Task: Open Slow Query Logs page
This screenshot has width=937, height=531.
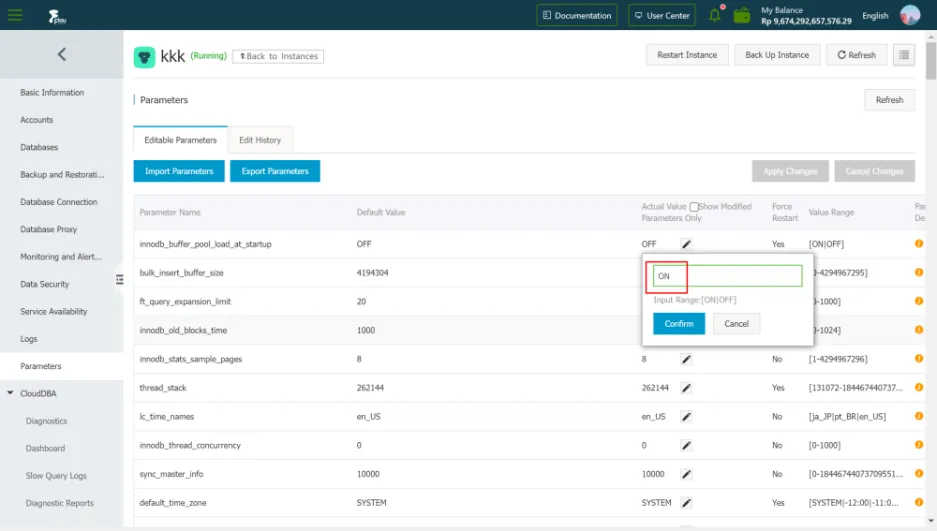Action: coord(56,476)
